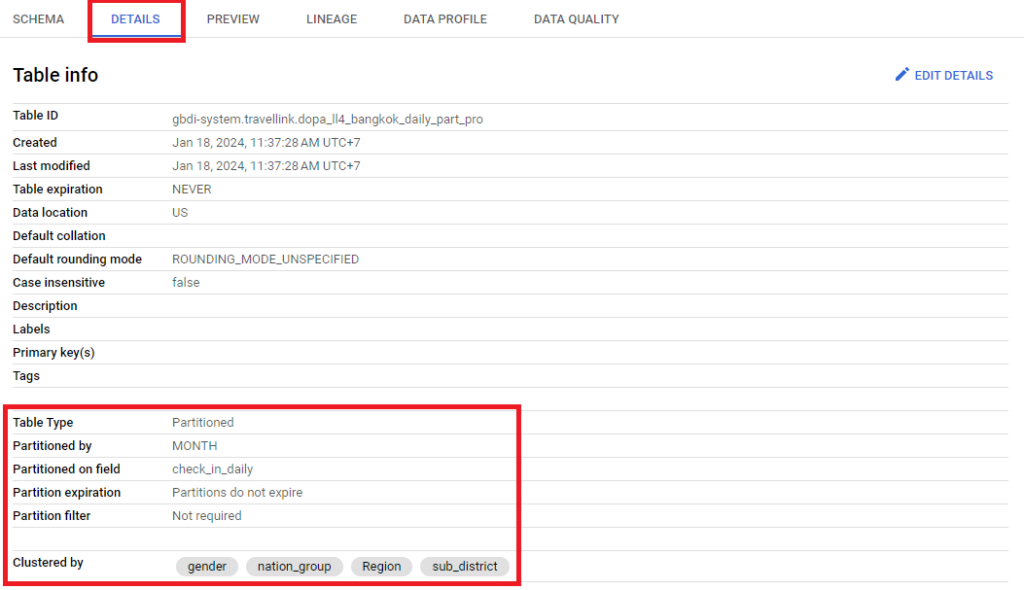The height and width of the screenshot is (590, 1024).
Task: Select the sub_district clustering chip
Action: click(x=464, y=566)
